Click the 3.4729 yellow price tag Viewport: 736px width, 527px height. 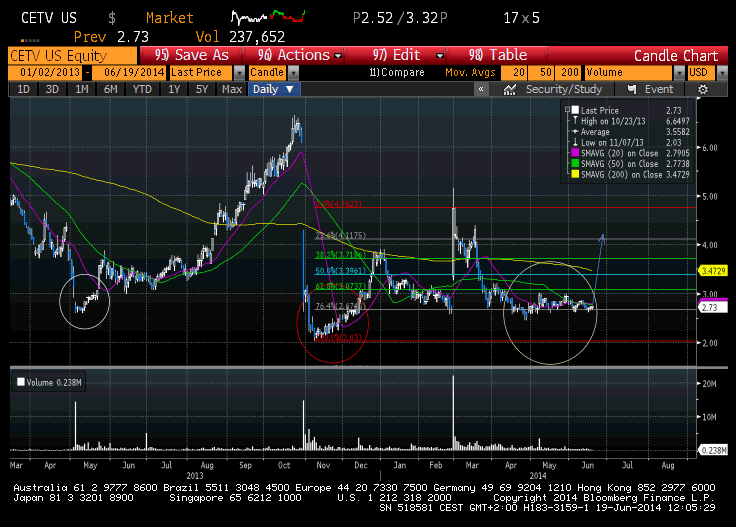click(x=713, y=271)
